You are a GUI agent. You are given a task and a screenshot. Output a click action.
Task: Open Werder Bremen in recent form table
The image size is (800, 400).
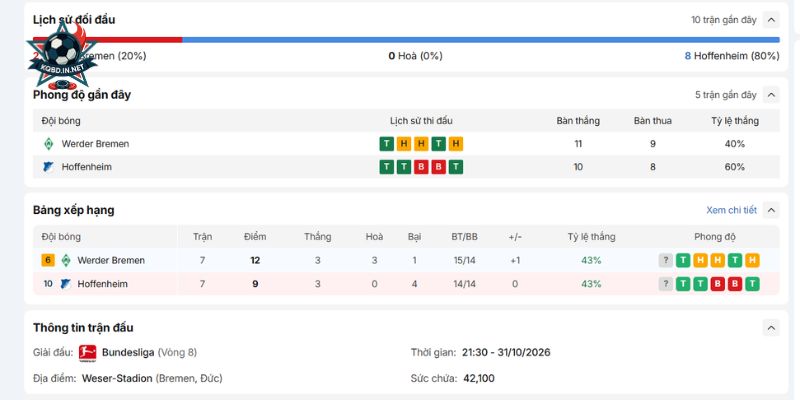pyautogui.click(x=95, y=144)
